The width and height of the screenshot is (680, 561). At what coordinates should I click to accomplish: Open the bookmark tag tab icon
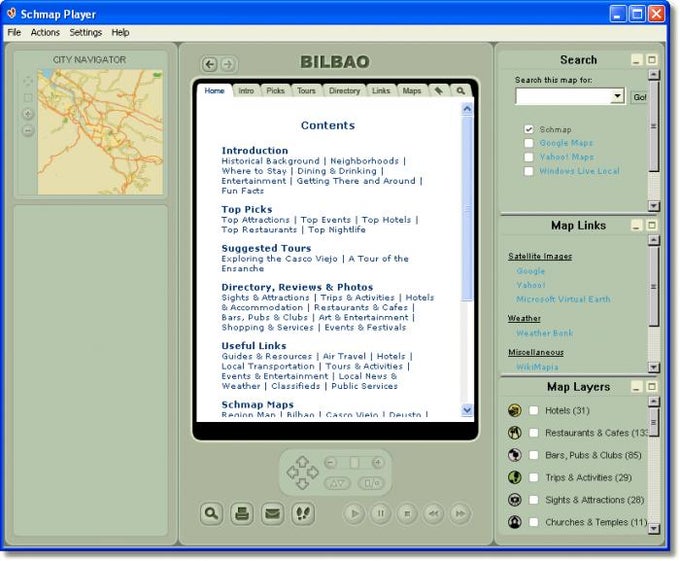tap(438, 91)
